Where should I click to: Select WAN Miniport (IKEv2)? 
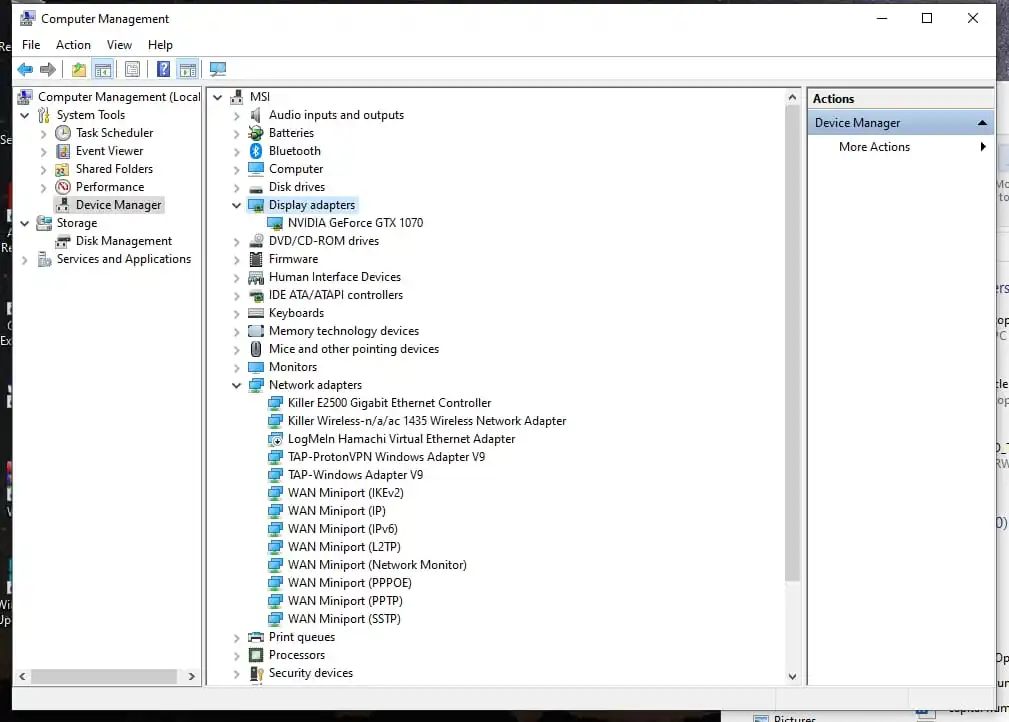(346, 493)
